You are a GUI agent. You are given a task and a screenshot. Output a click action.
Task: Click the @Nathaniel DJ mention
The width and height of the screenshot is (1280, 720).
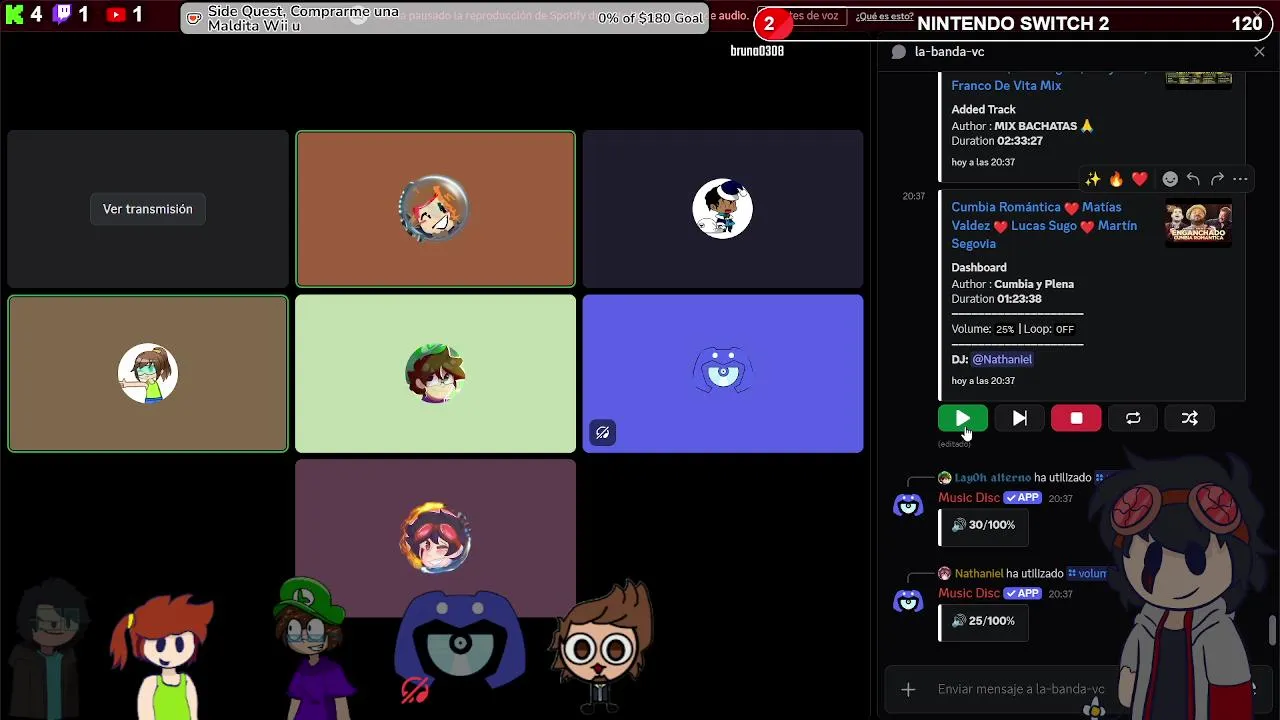(1002, 359)
